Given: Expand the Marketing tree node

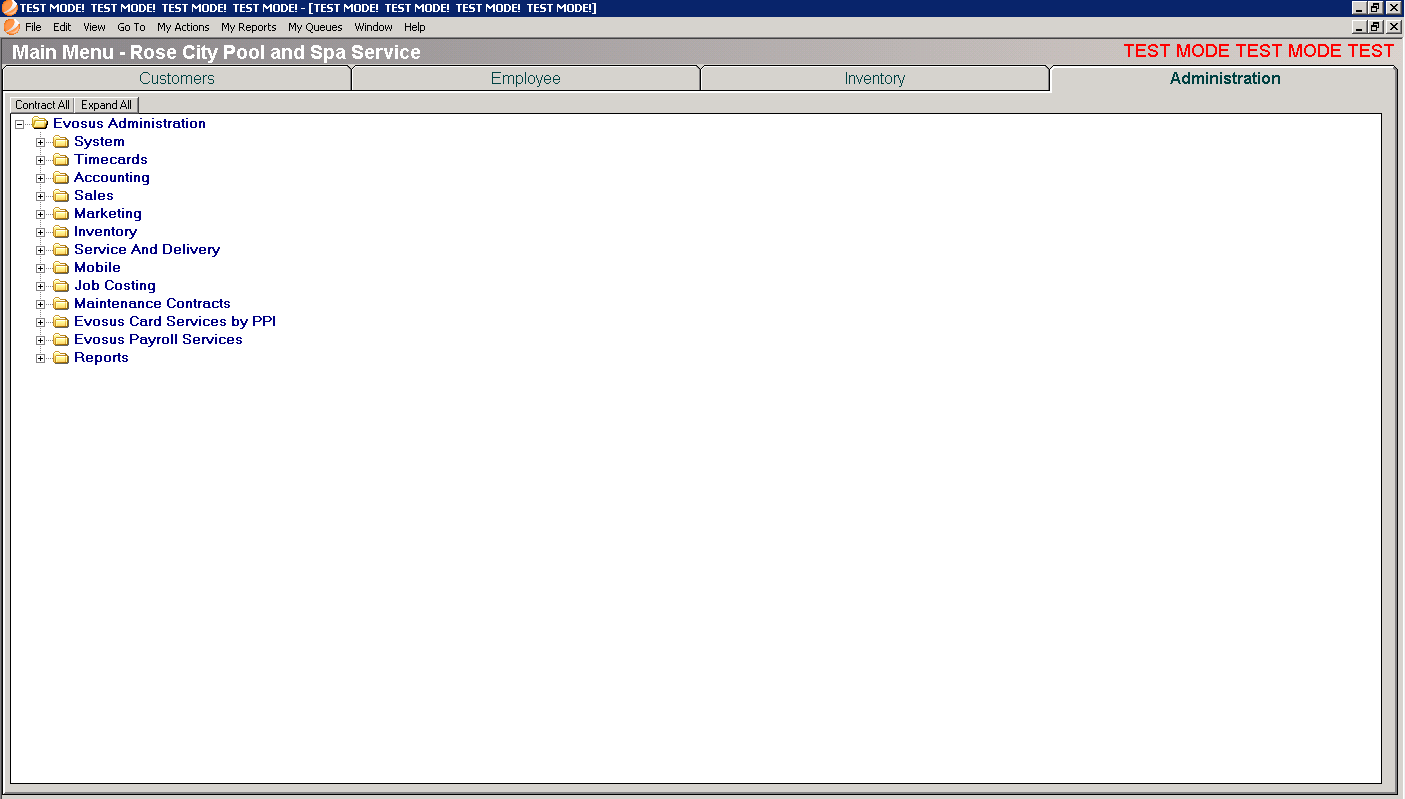Looking at the screenshot, I should pyautogui.click(x=41, y=214).
